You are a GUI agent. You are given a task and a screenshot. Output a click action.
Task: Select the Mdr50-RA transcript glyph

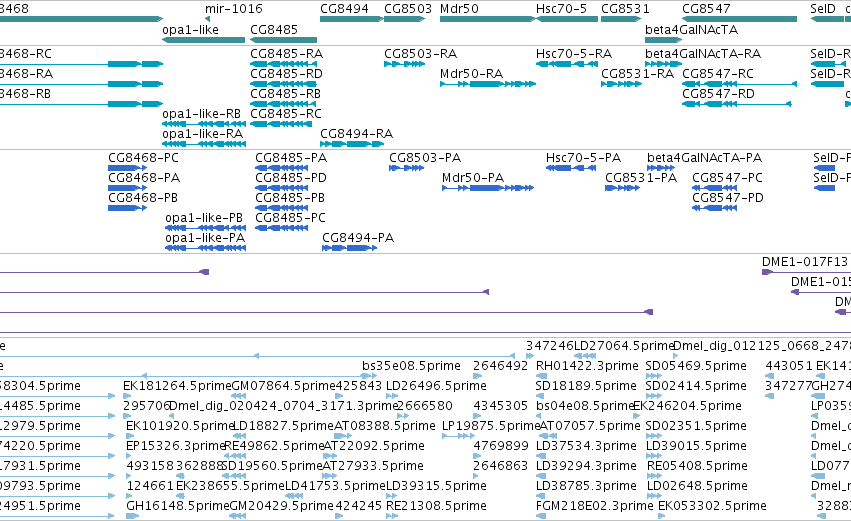point(488,84)
